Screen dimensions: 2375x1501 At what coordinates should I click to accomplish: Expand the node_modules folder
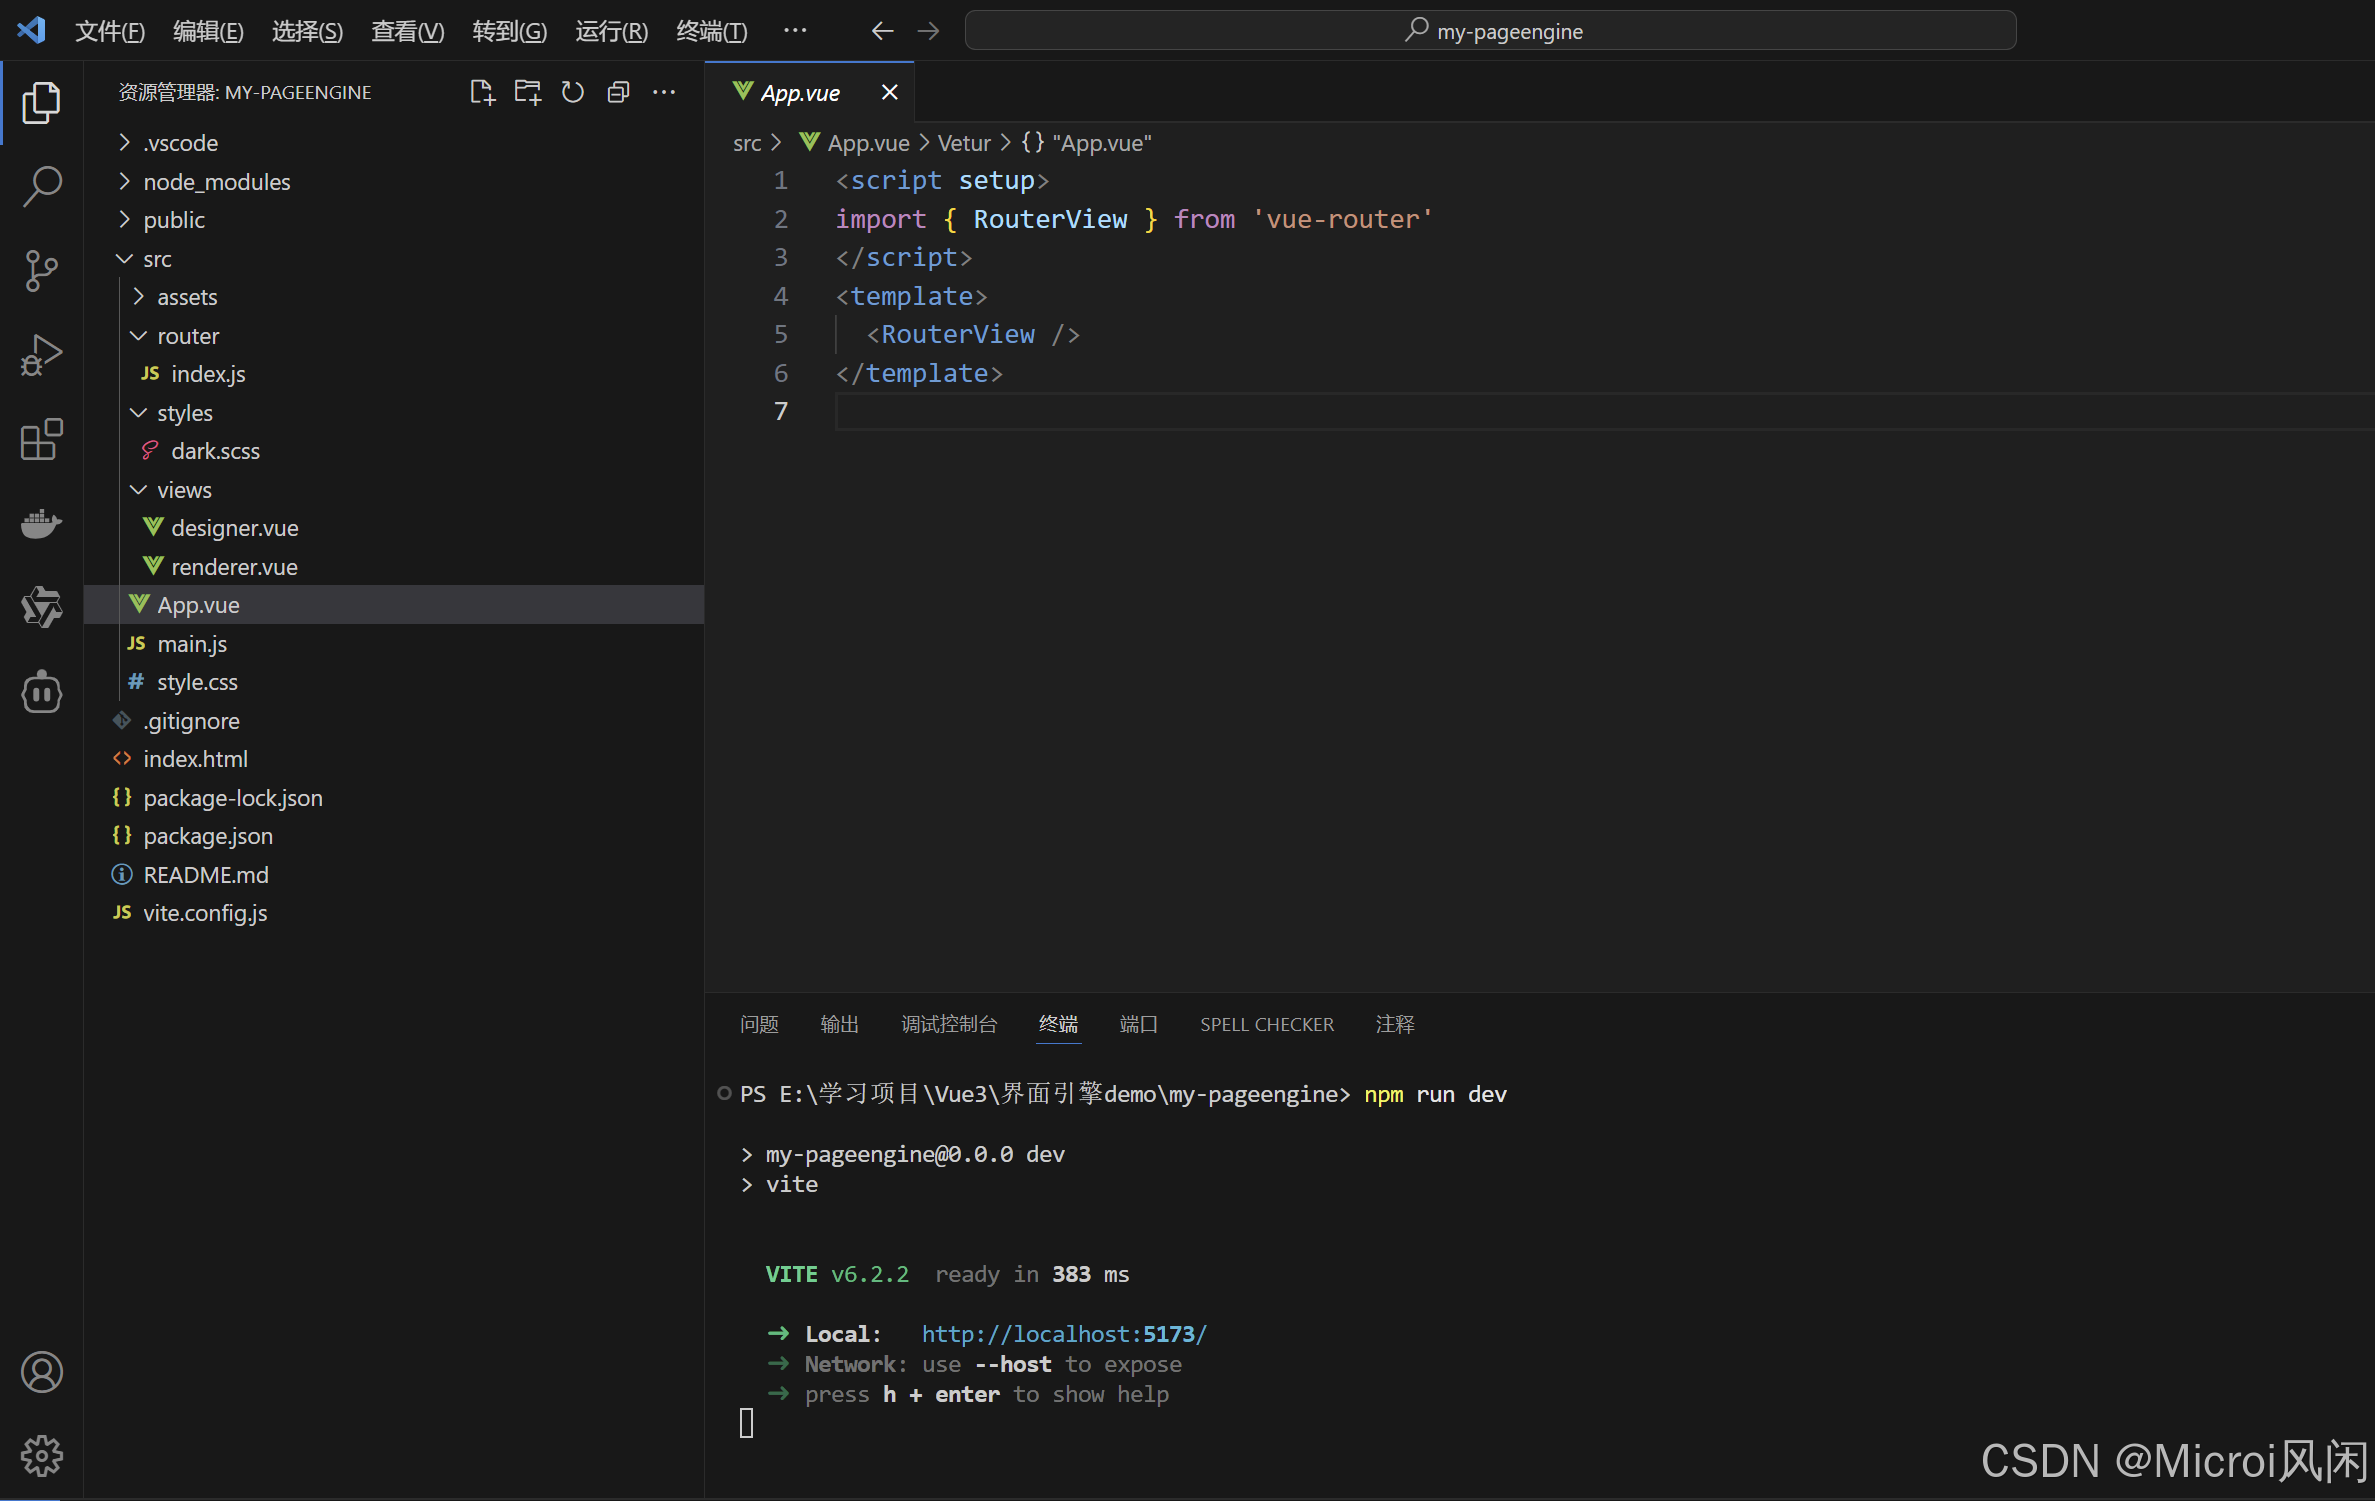[216, 182]
